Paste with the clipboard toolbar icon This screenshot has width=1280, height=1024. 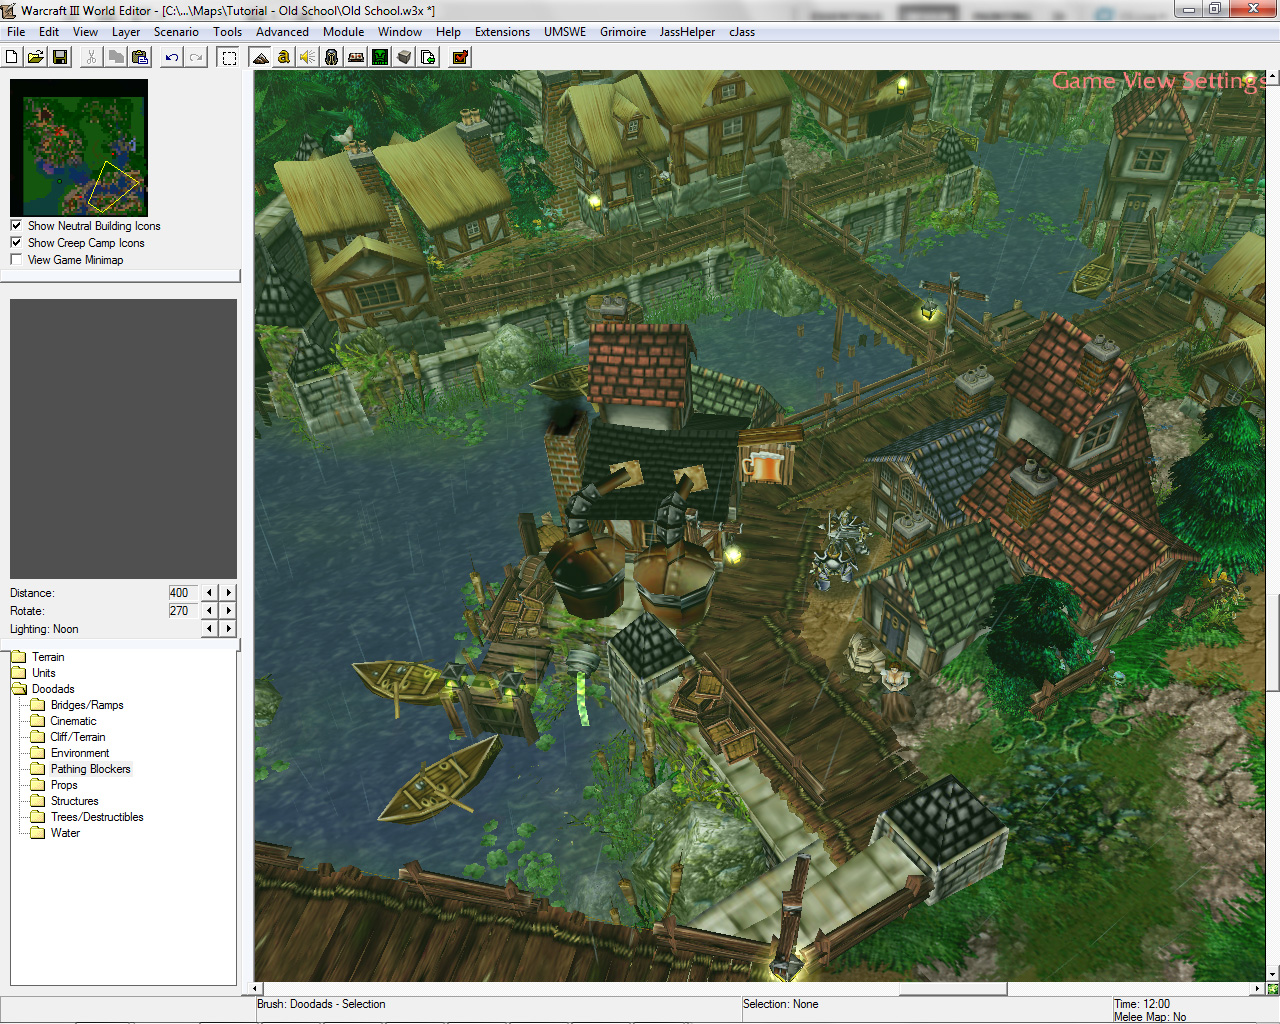tap(140, 57)
